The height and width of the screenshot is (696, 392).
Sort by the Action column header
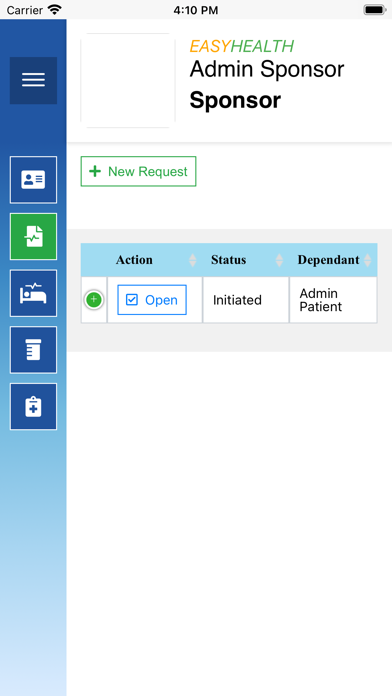[x=154, y=260]
